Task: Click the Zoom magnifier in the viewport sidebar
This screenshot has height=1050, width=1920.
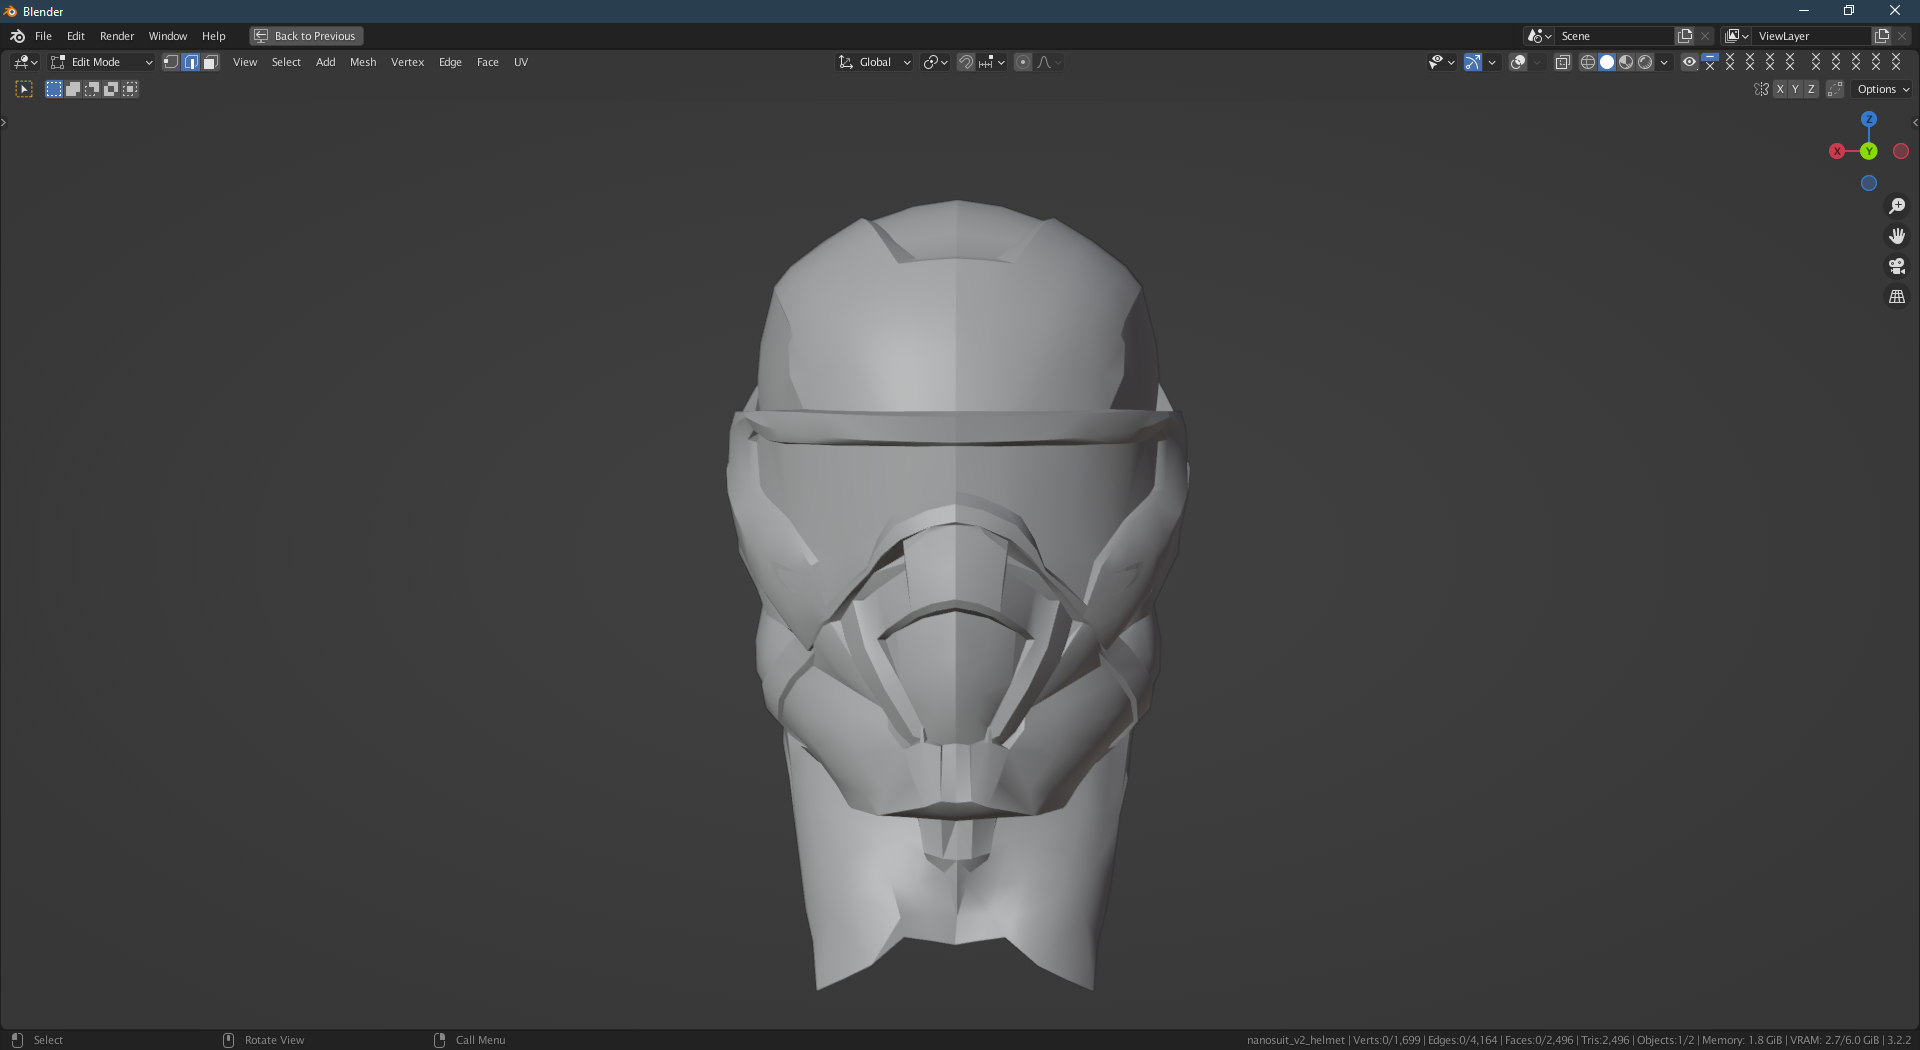Action: click(1897, 206)
